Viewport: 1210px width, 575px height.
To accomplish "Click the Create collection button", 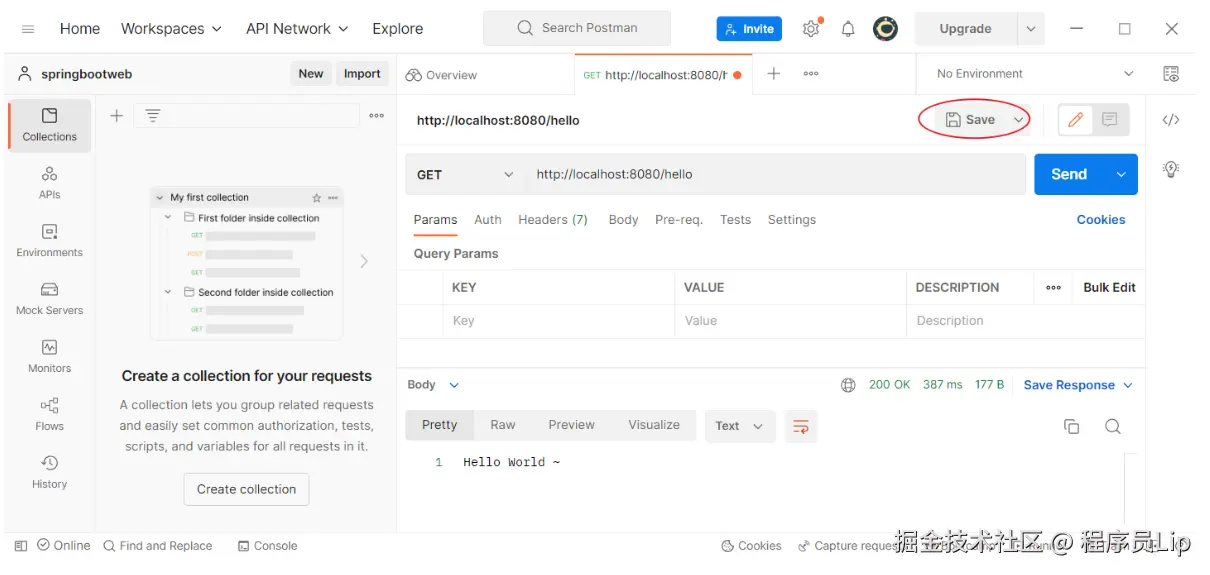I will pyautogui.click(x=246, y=489).
